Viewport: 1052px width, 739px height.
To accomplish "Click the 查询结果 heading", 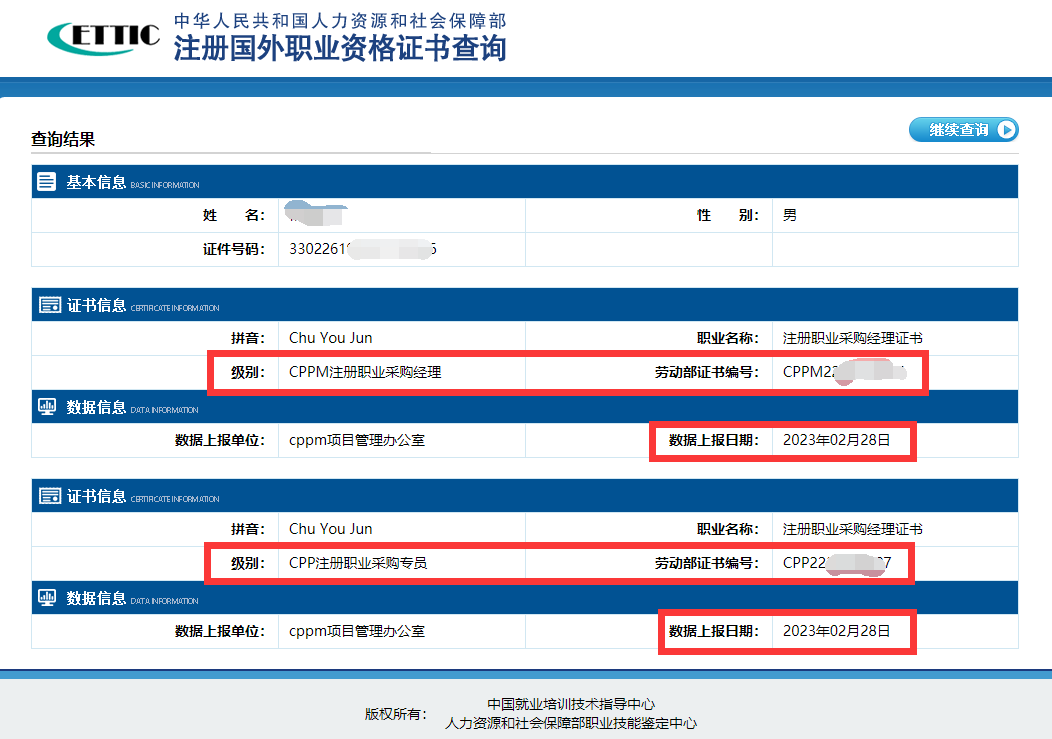I will point(62,139).
